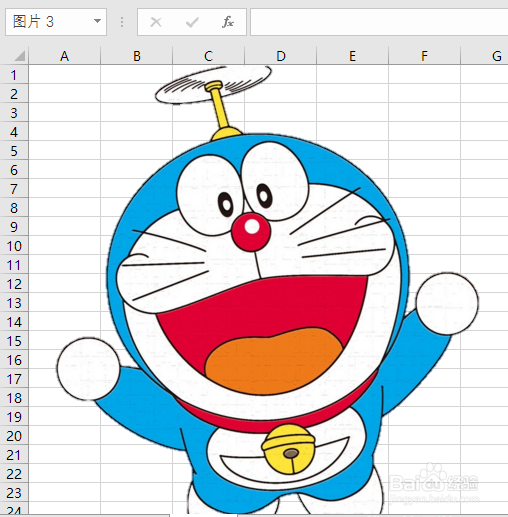Open the Name Box dropdown arrow
Viewport: 508px width, 517px height.
coord(97,21)
